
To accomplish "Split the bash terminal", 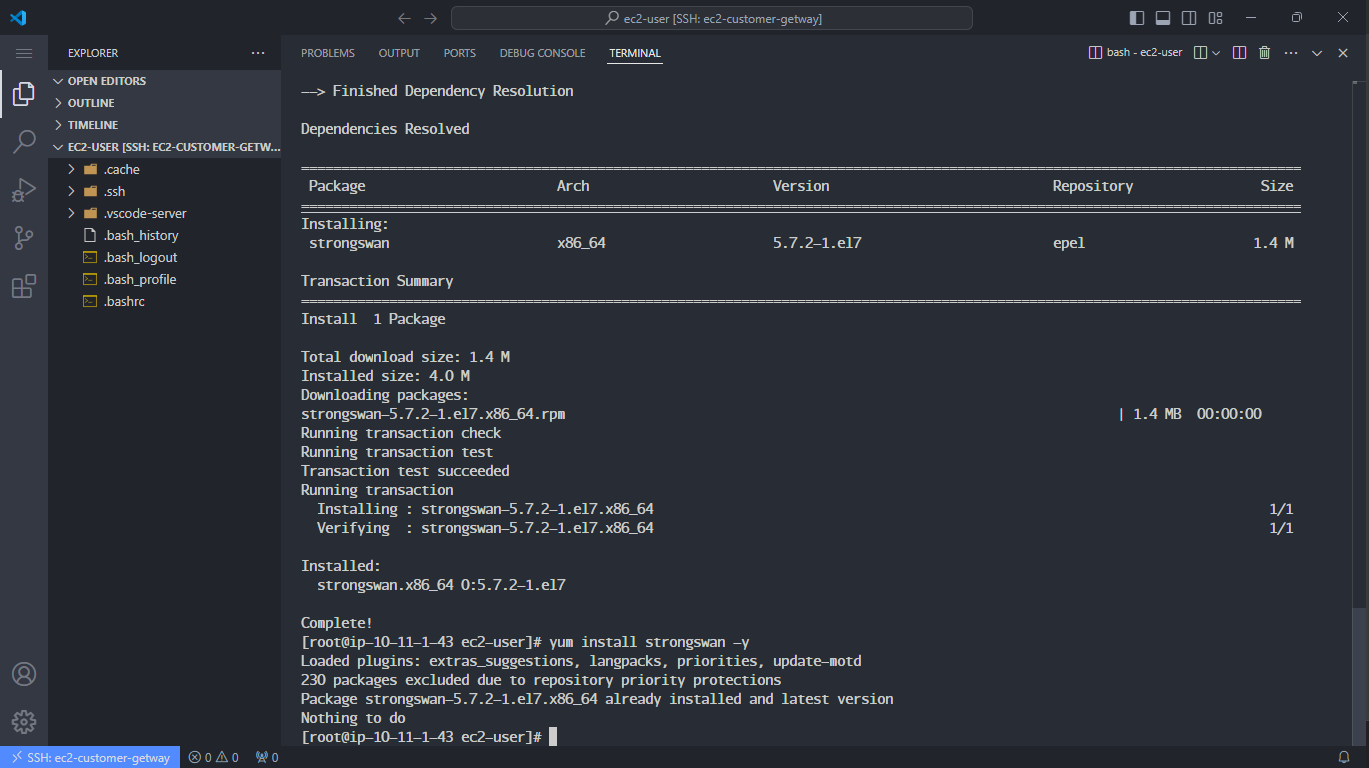I will pyautogui.click(x=1238, y=52).
